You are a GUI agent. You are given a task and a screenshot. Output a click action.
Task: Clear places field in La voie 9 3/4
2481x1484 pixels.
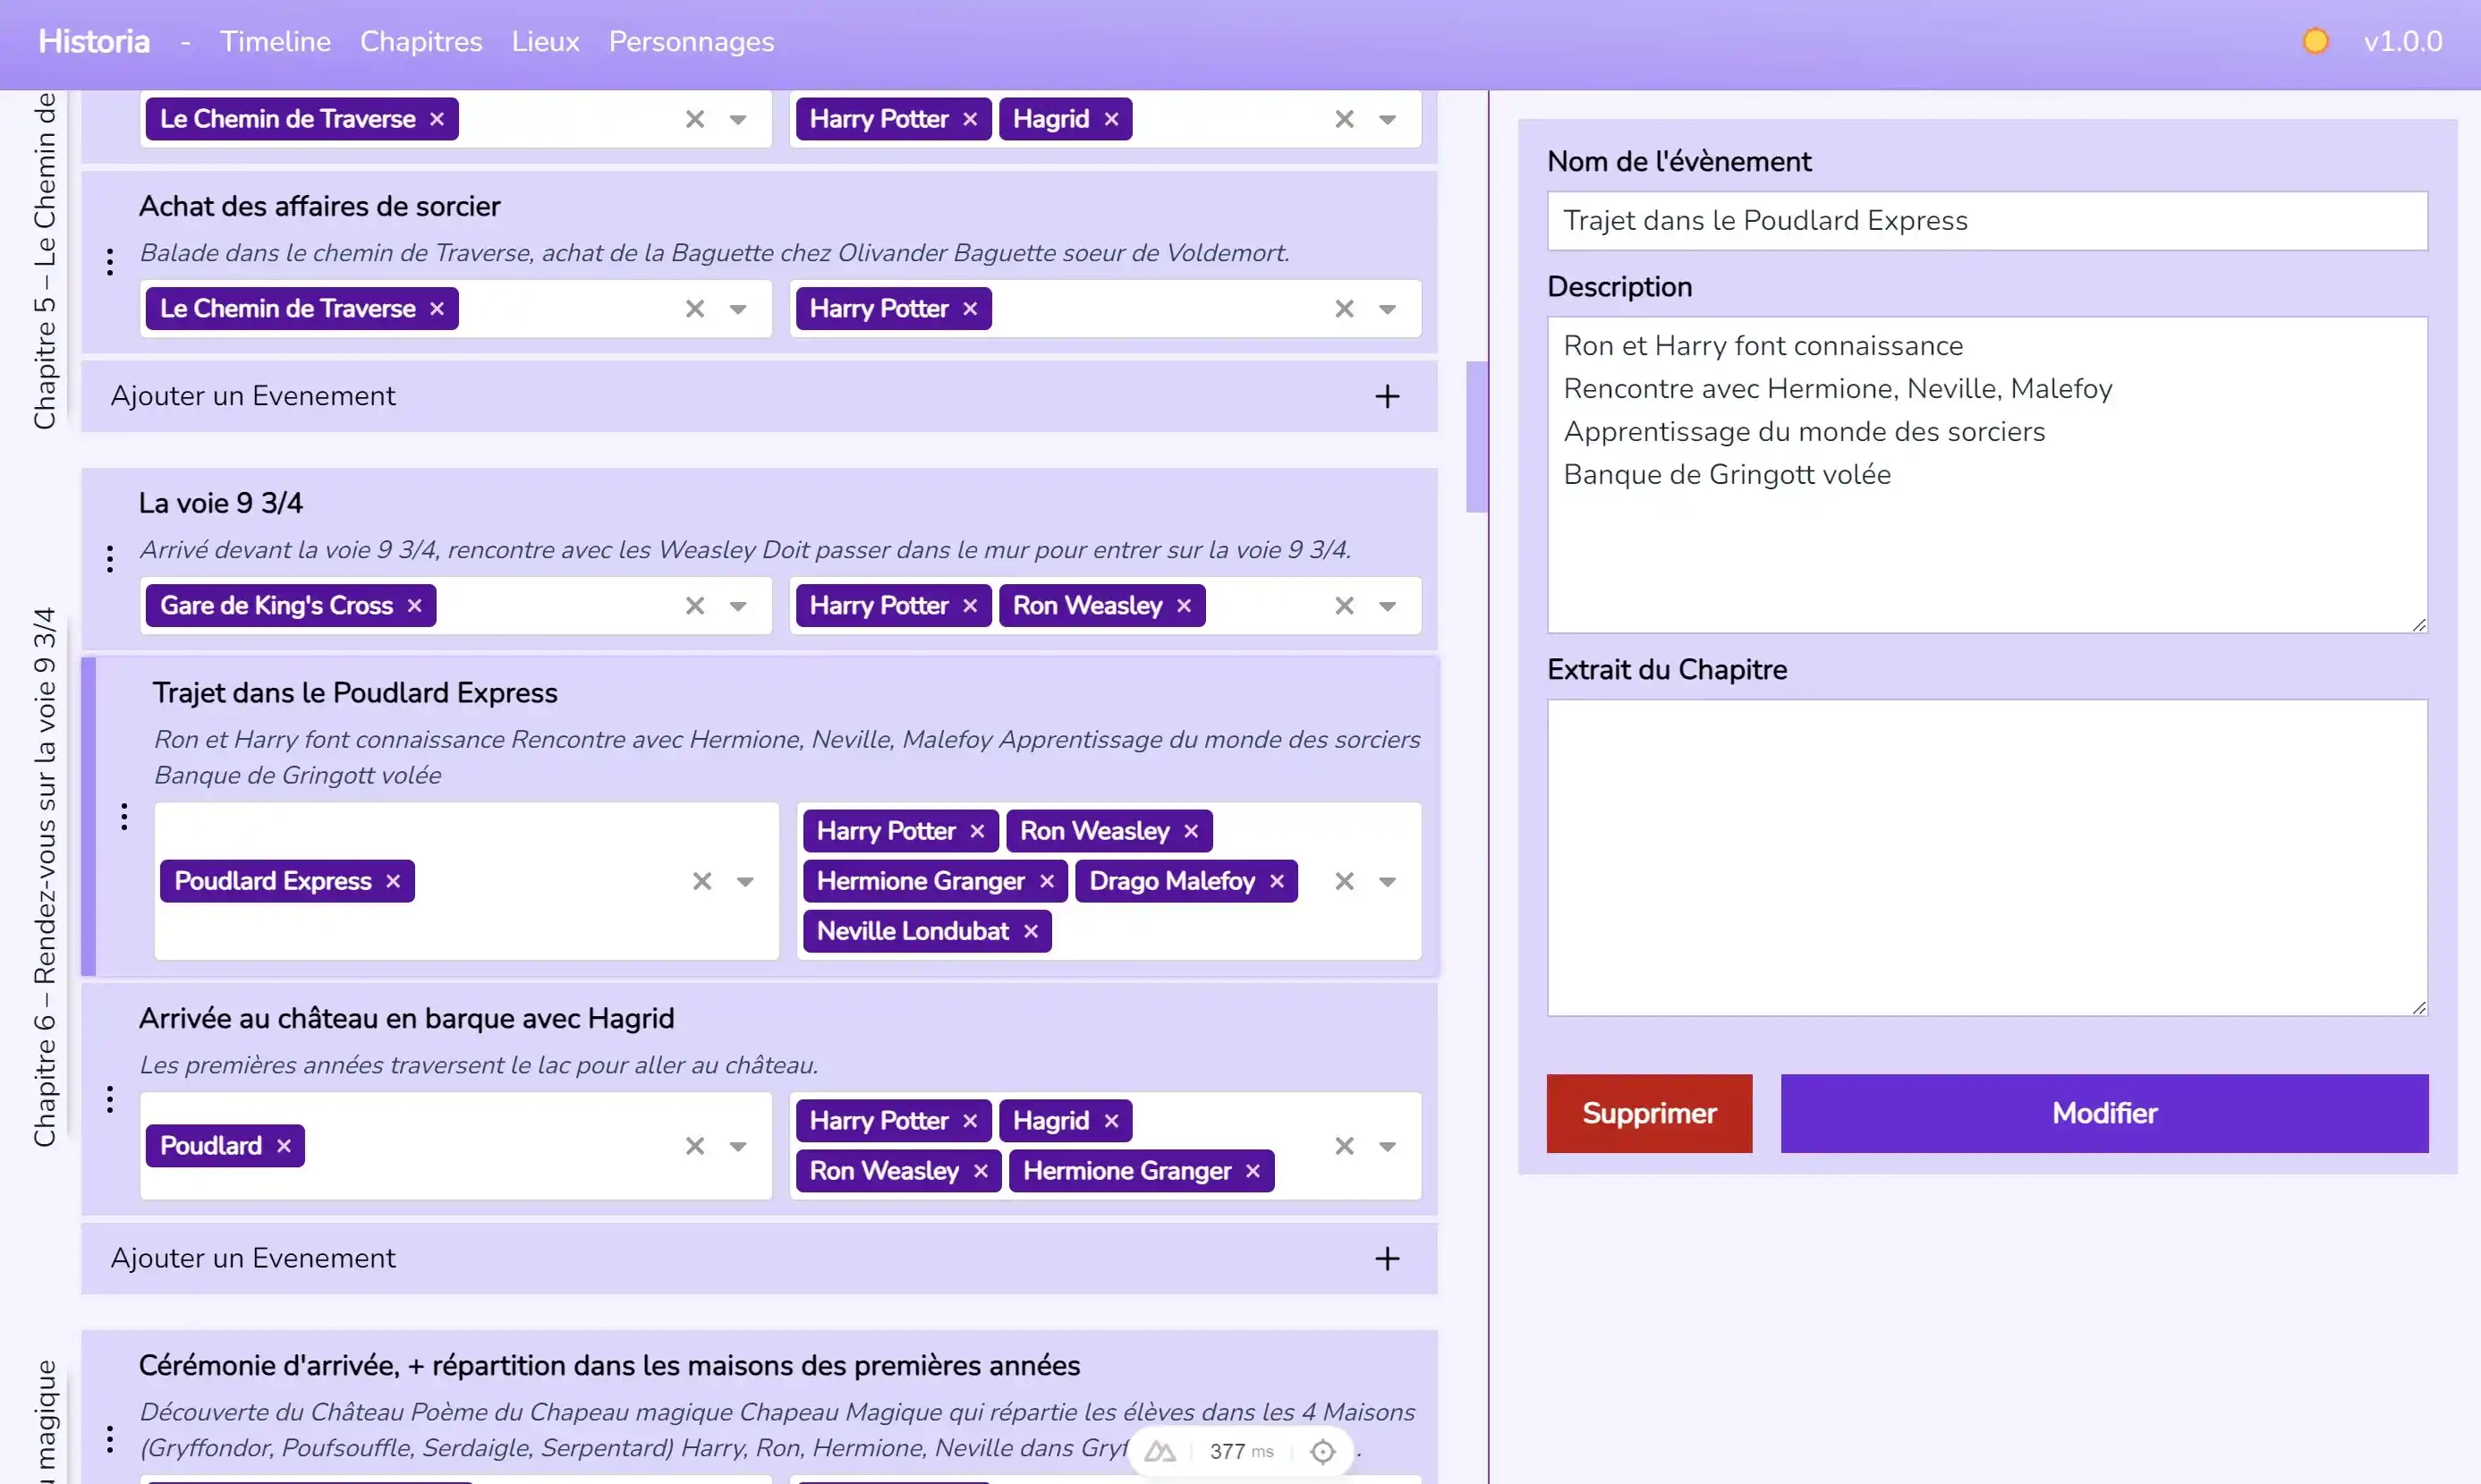point(695,606)
